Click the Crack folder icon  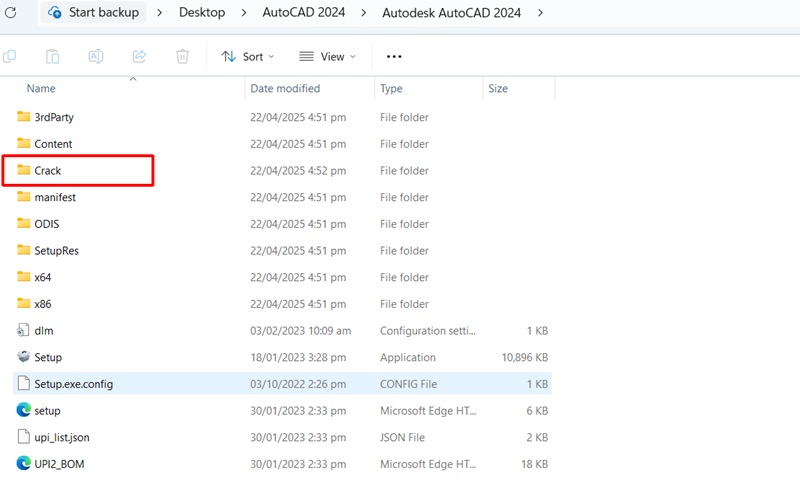pyautogui.click(x=23, y=169)
